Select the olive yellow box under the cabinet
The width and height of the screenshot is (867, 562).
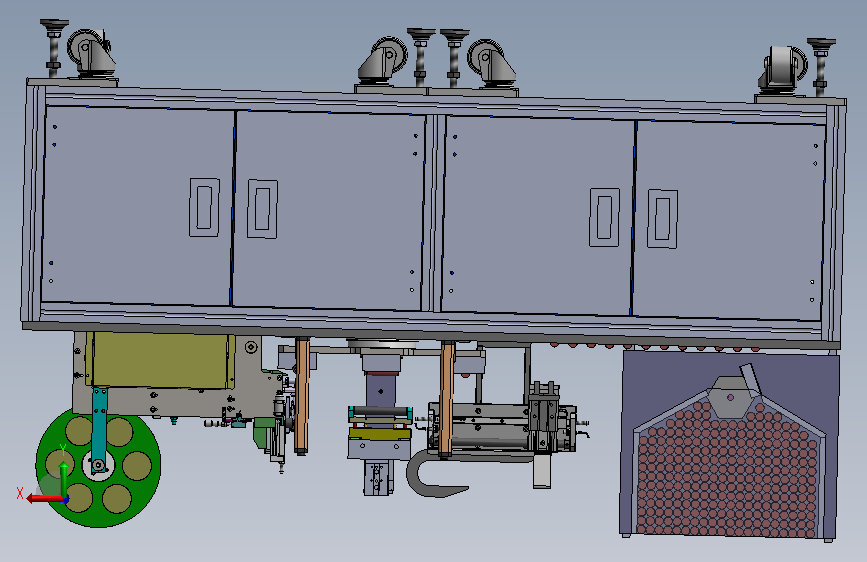[x=160, y=360]
